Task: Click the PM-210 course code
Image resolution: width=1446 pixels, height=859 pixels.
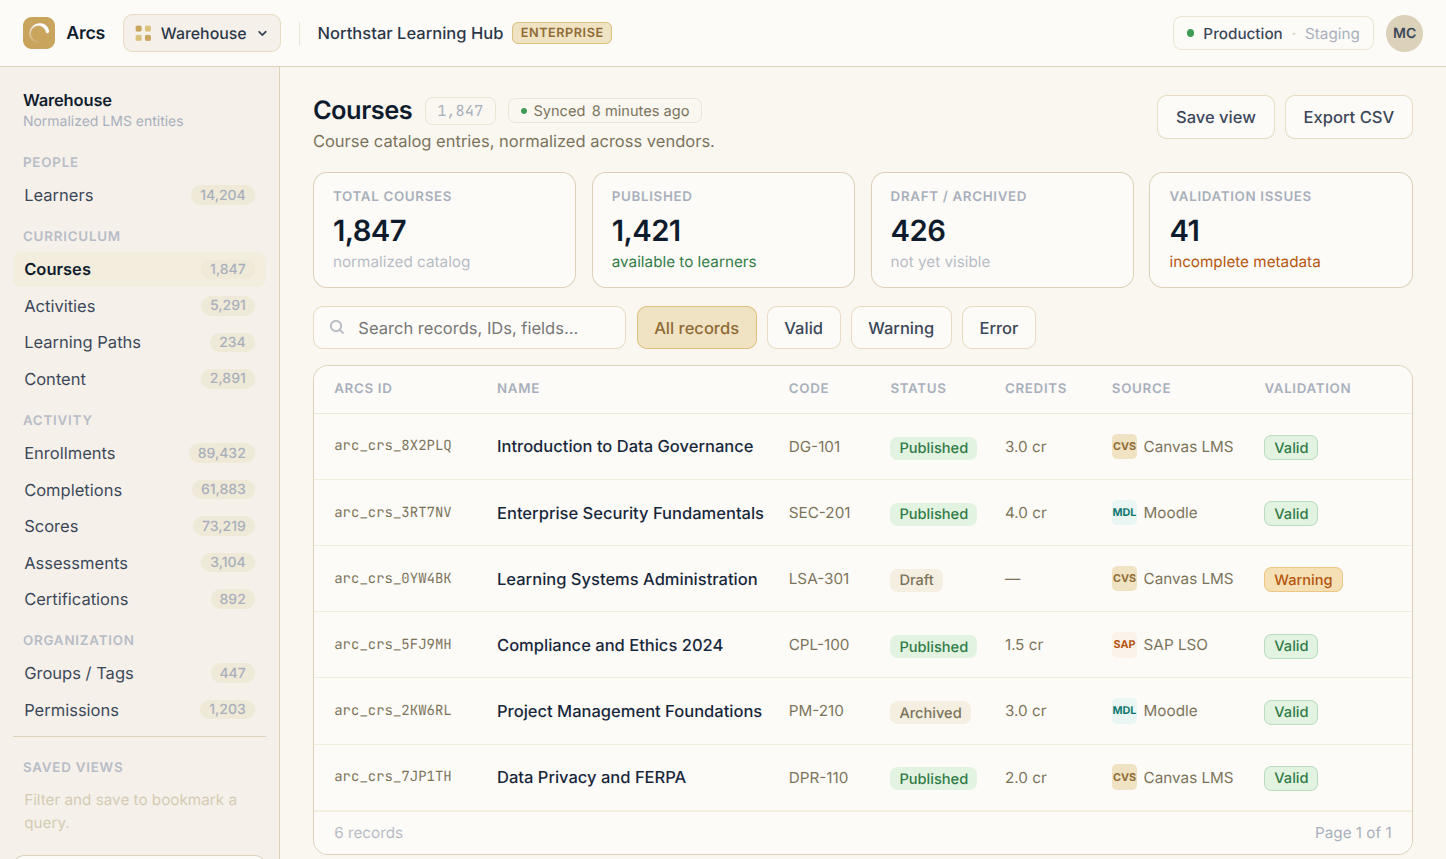Action: click(x=816, y=711)
